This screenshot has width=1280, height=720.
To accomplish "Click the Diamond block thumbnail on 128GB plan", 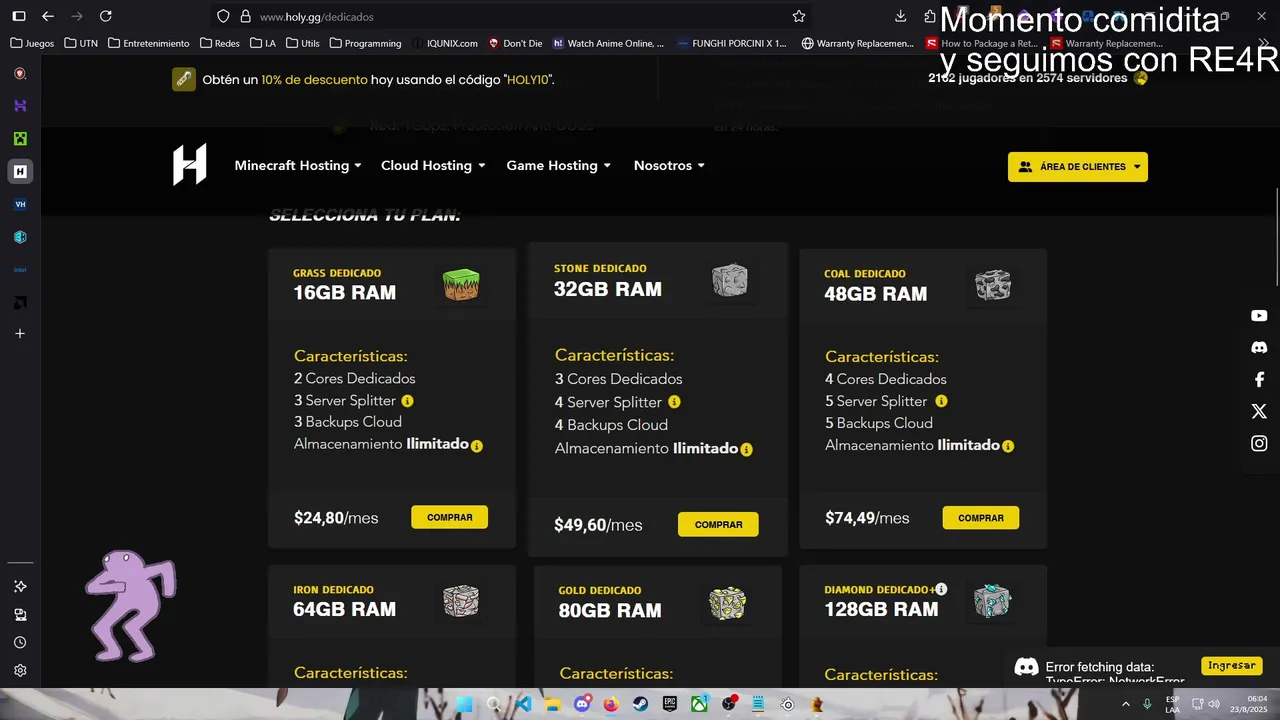I will [x=993, y=601].
